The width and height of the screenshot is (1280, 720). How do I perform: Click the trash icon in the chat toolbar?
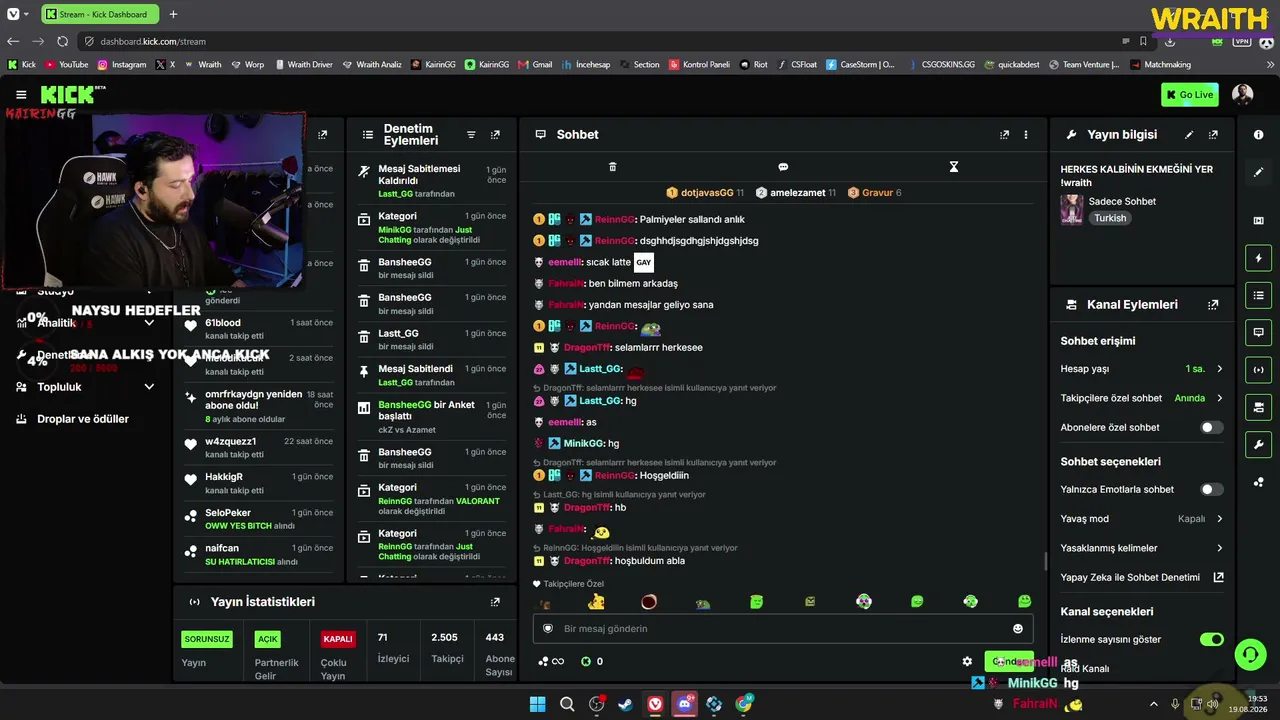coord(613,167)
